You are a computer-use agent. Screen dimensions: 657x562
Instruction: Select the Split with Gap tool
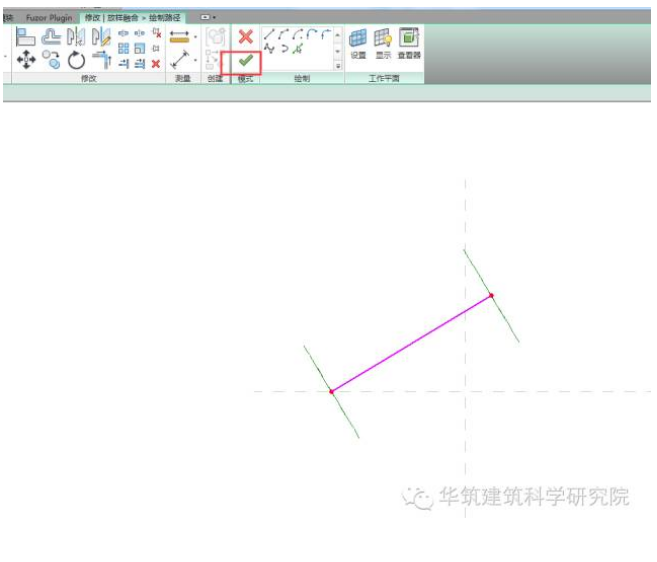coord(140,33)
